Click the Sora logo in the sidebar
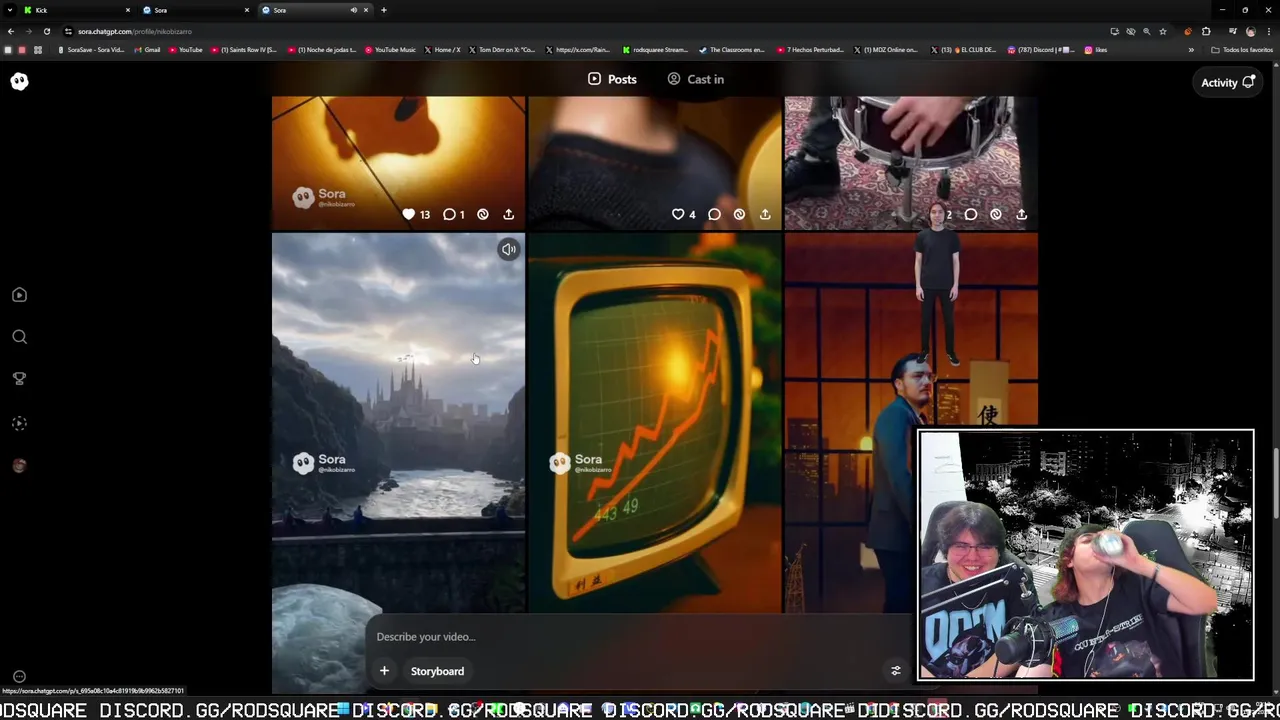 click(19, 82)
